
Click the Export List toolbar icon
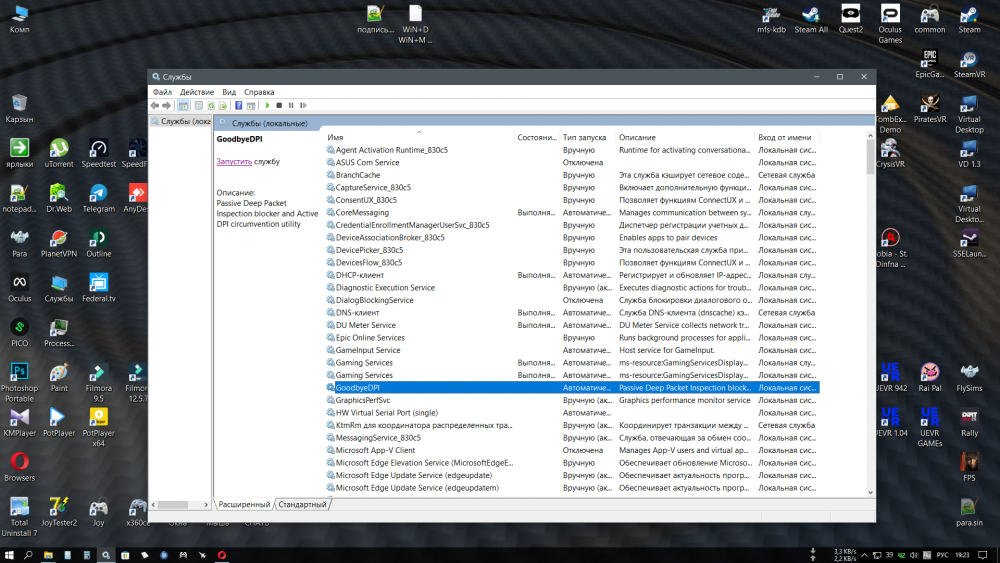[224, 105]
